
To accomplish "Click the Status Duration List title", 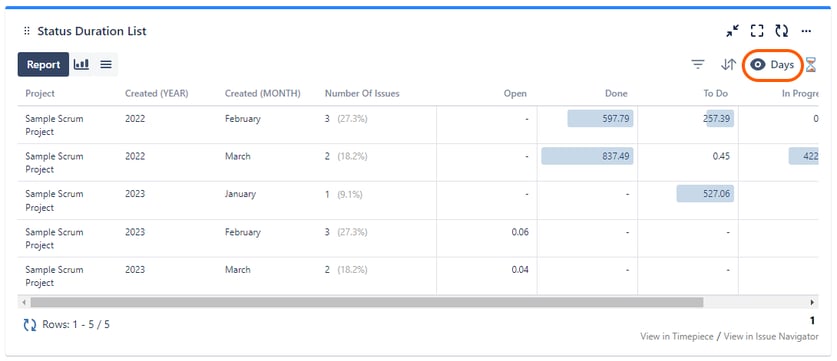I will coord(92,32).
